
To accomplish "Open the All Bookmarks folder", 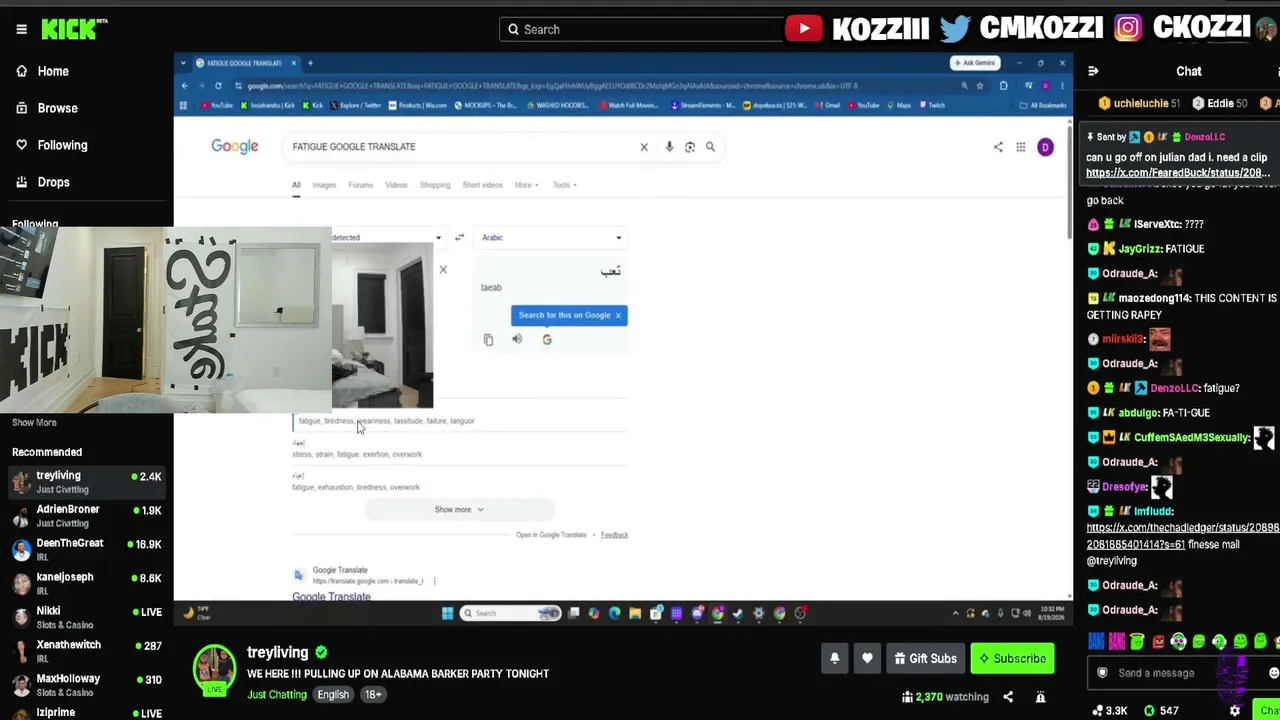I will pos(1045,105).
